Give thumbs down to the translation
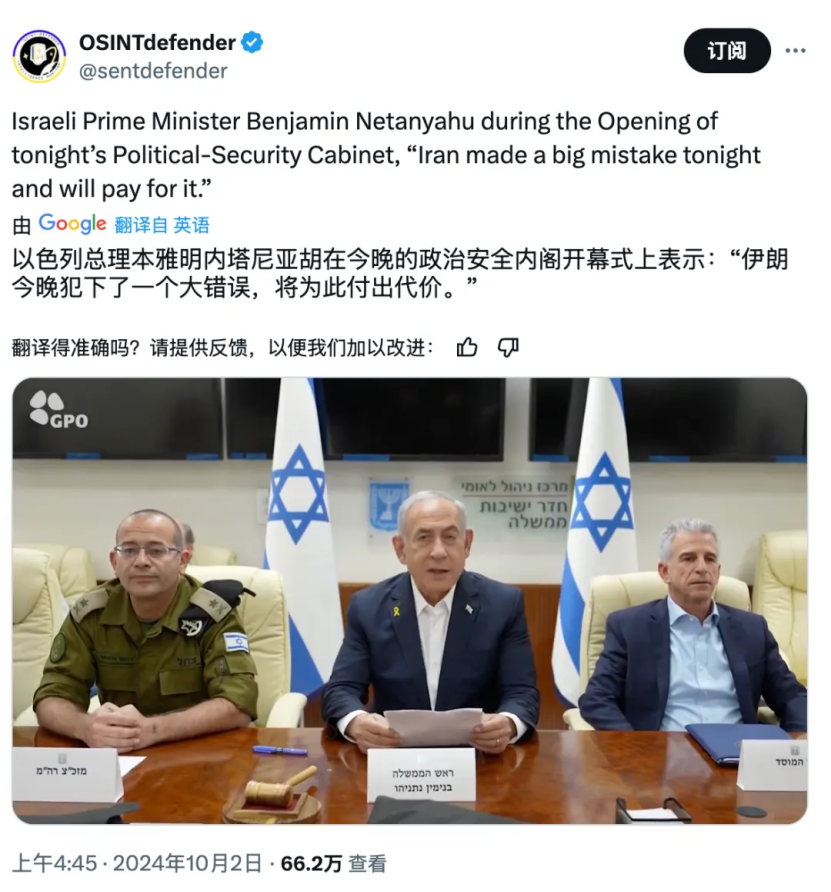Image resolution: width=831 pixels, height=892 pixels. tap(508, 347)
